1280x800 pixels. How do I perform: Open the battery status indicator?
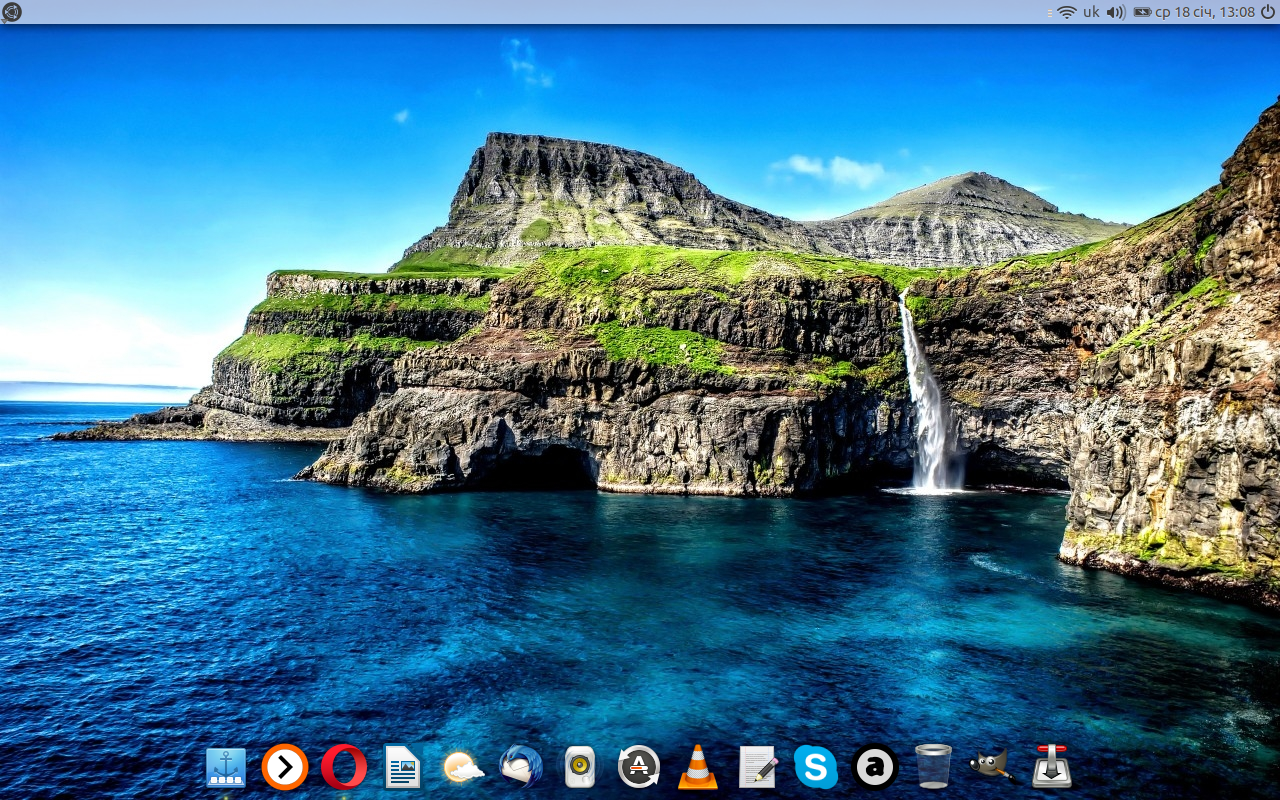[1143, 12]
